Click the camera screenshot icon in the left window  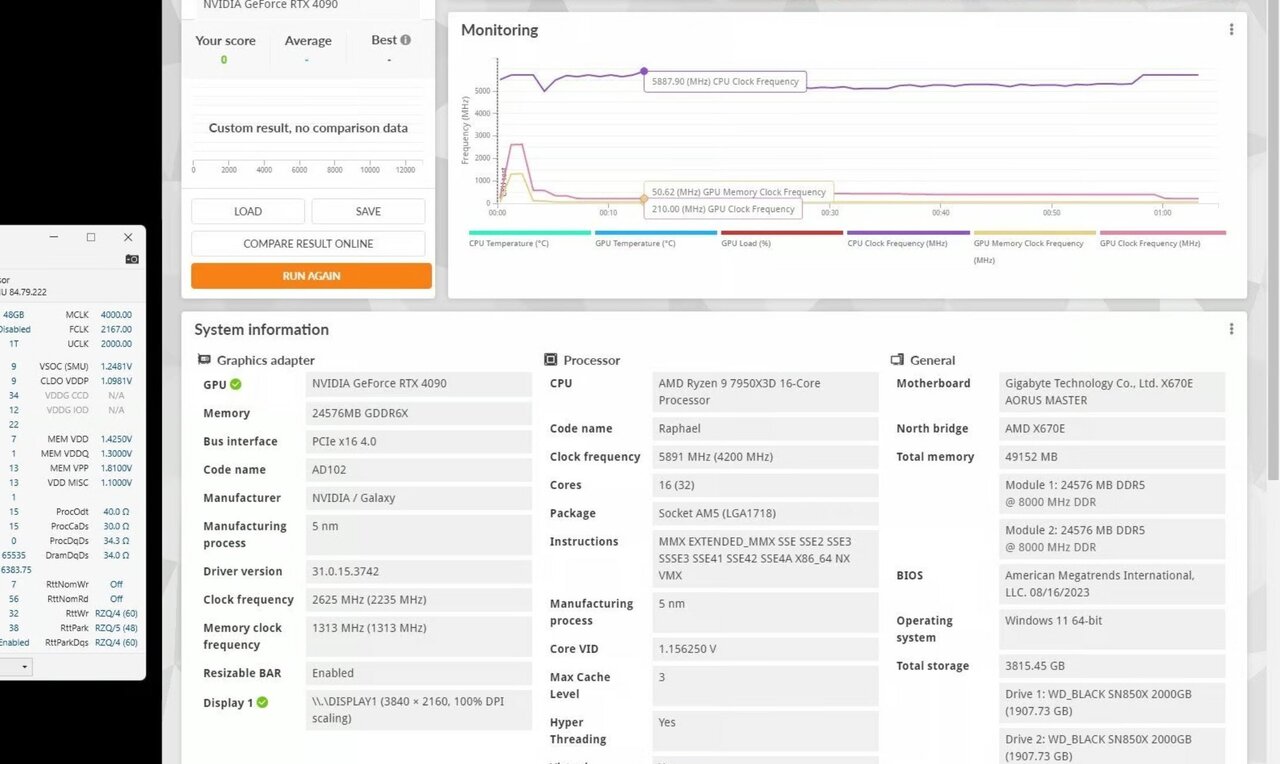(x=132, y=259)
